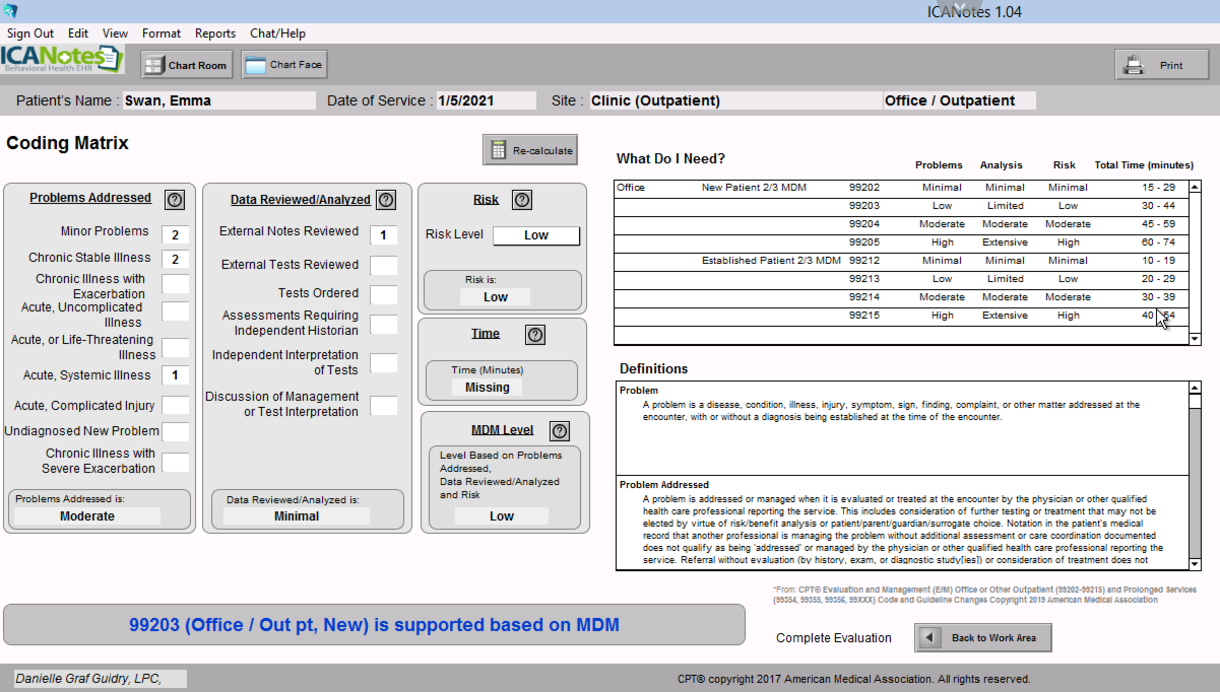Click the Minor Problems count field
This screenshot has height=692, width=1220.
tap(175, 235)
